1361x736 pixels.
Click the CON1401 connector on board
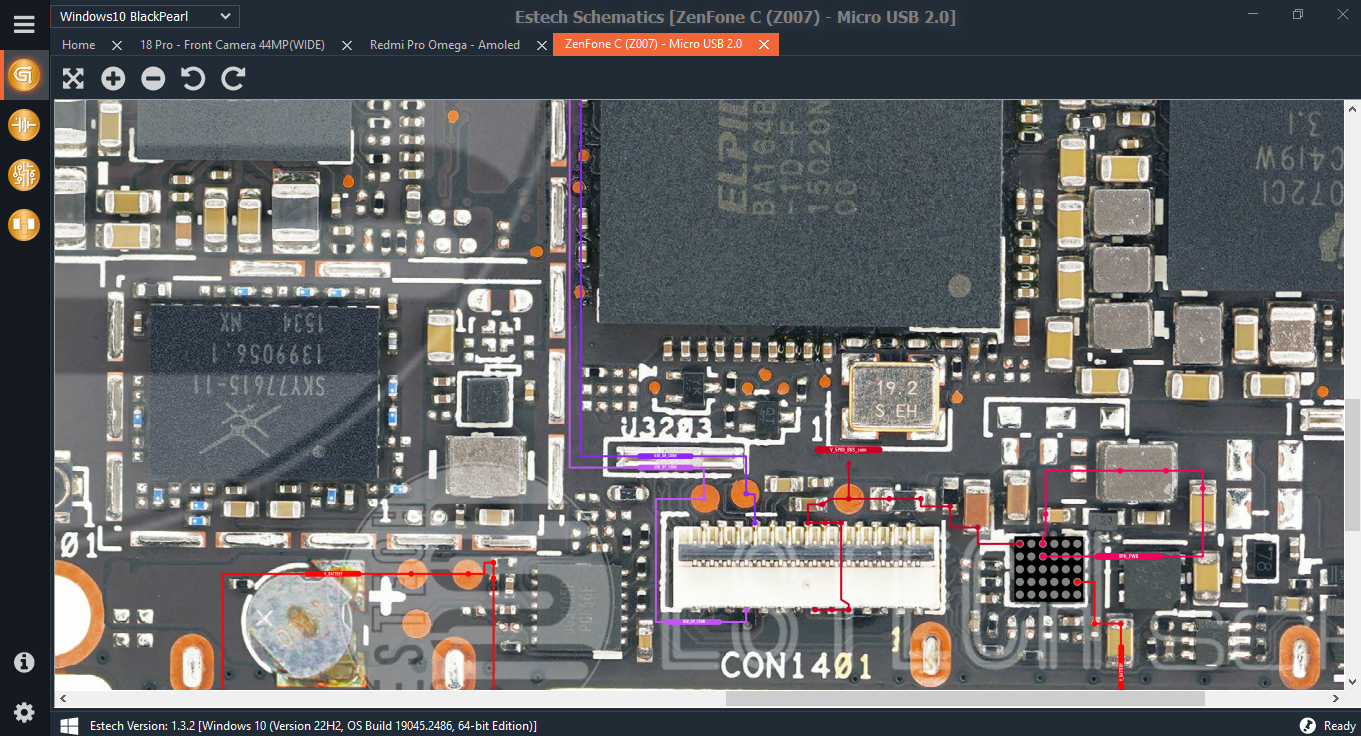coord(809,568)
